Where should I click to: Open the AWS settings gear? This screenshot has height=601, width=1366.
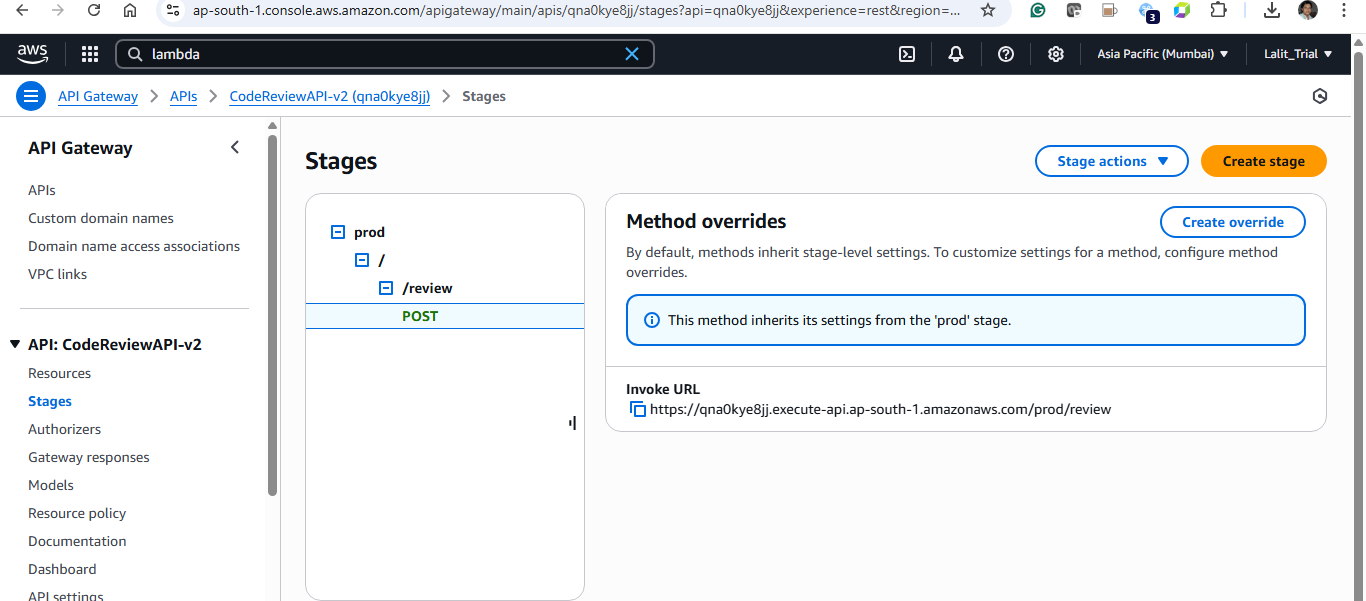point(1056,54)
